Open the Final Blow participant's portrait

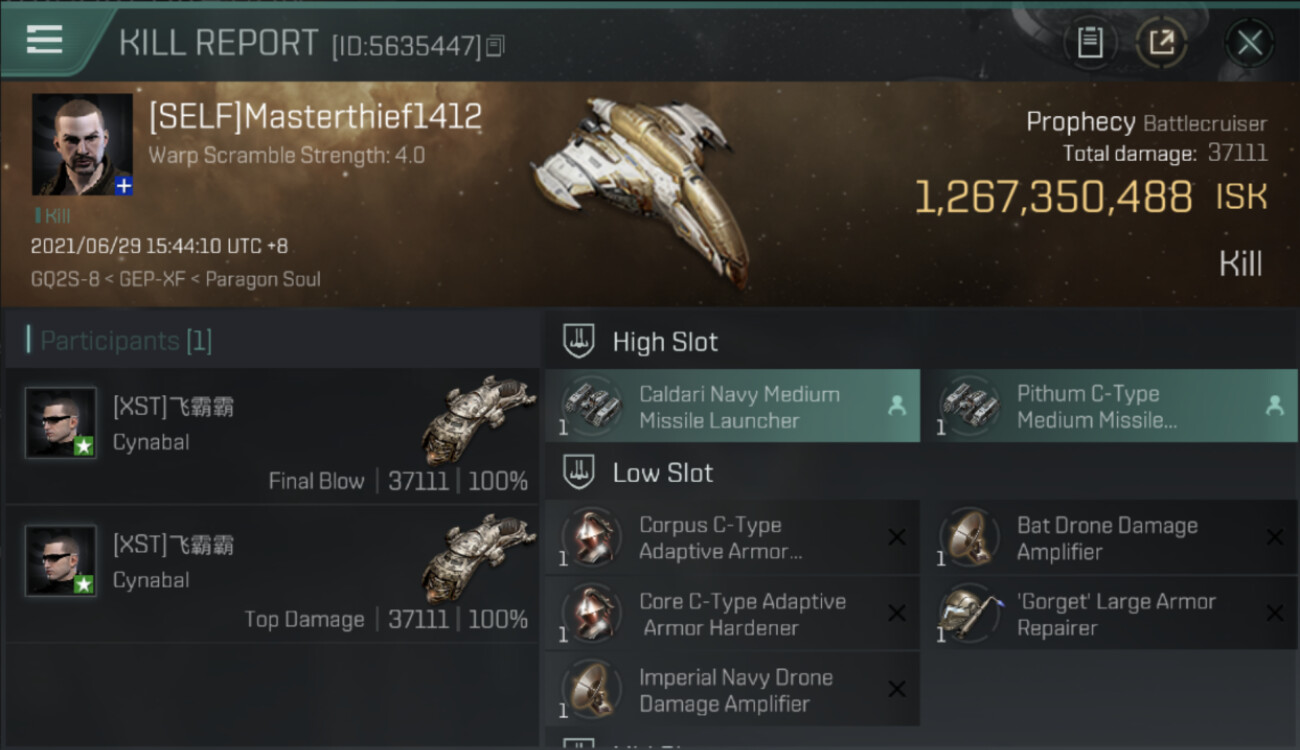tap(60, 423)
